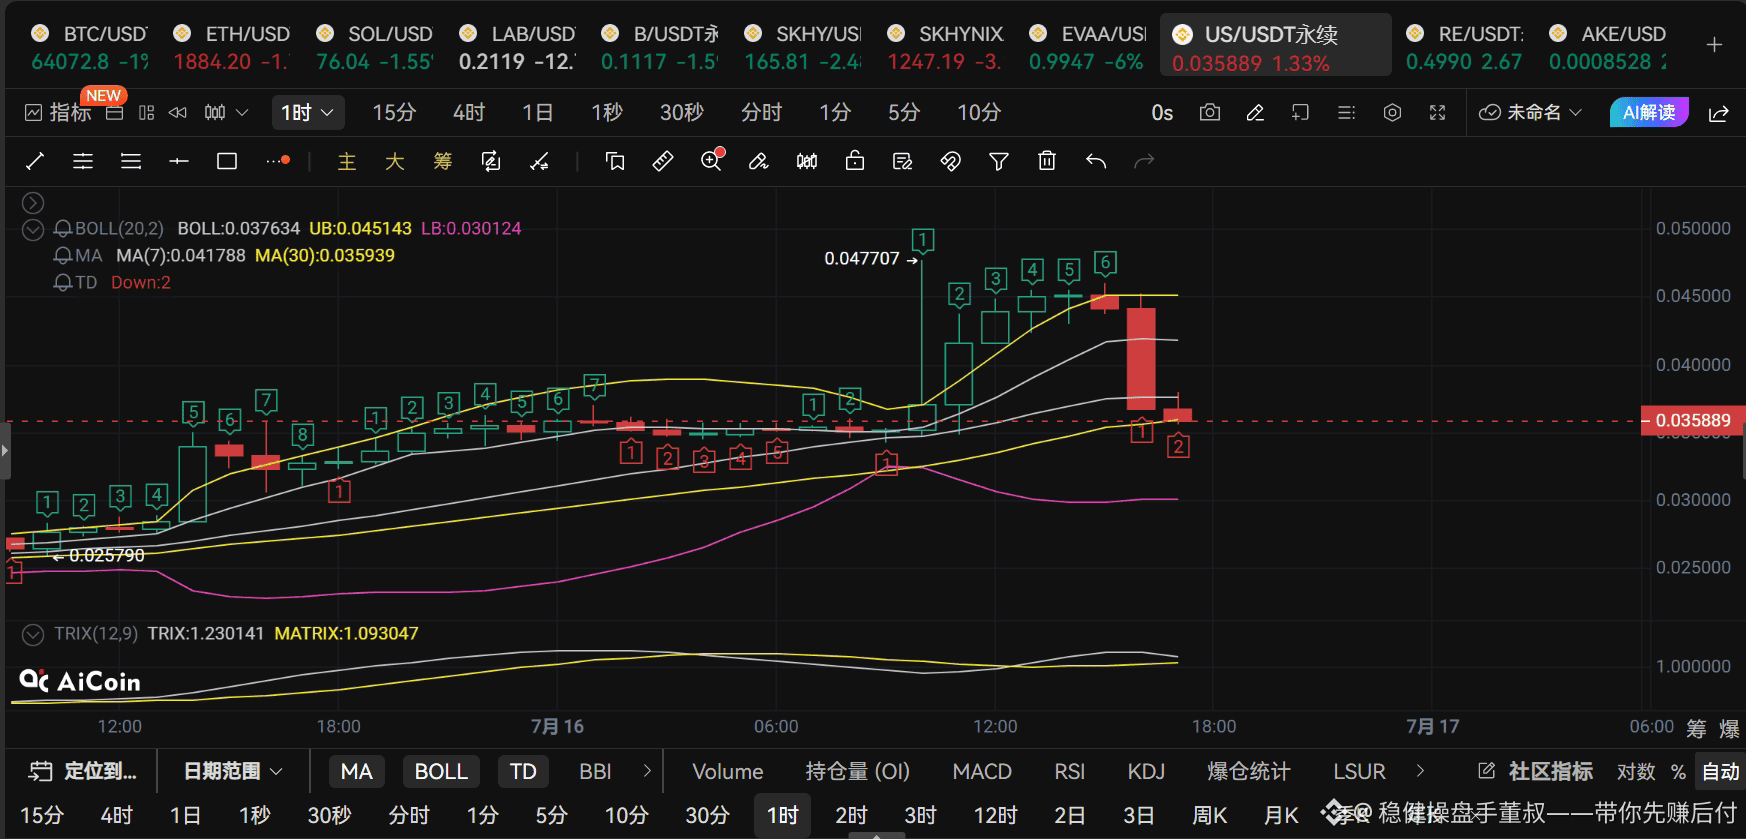
Task: Select the eraser highlighter tool
Action: coord(759,161)
